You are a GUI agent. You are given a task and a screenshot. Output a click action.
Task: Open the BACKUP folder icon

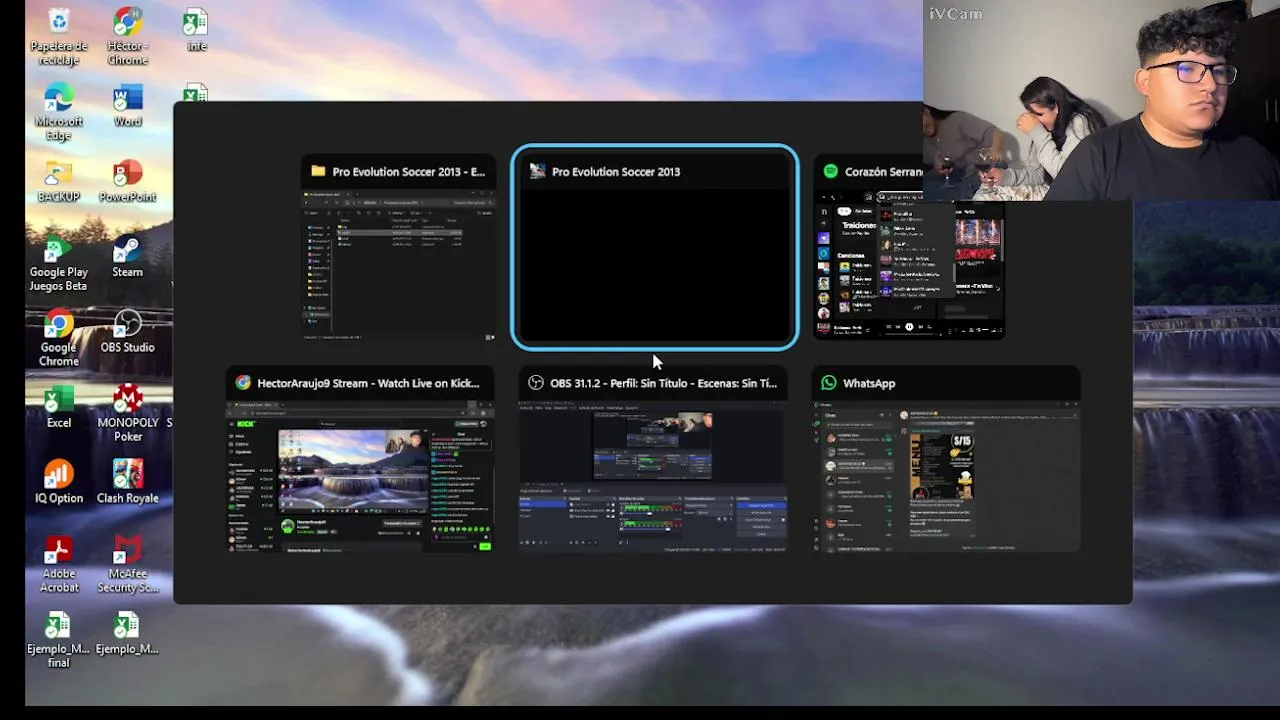tap(59, 181)
